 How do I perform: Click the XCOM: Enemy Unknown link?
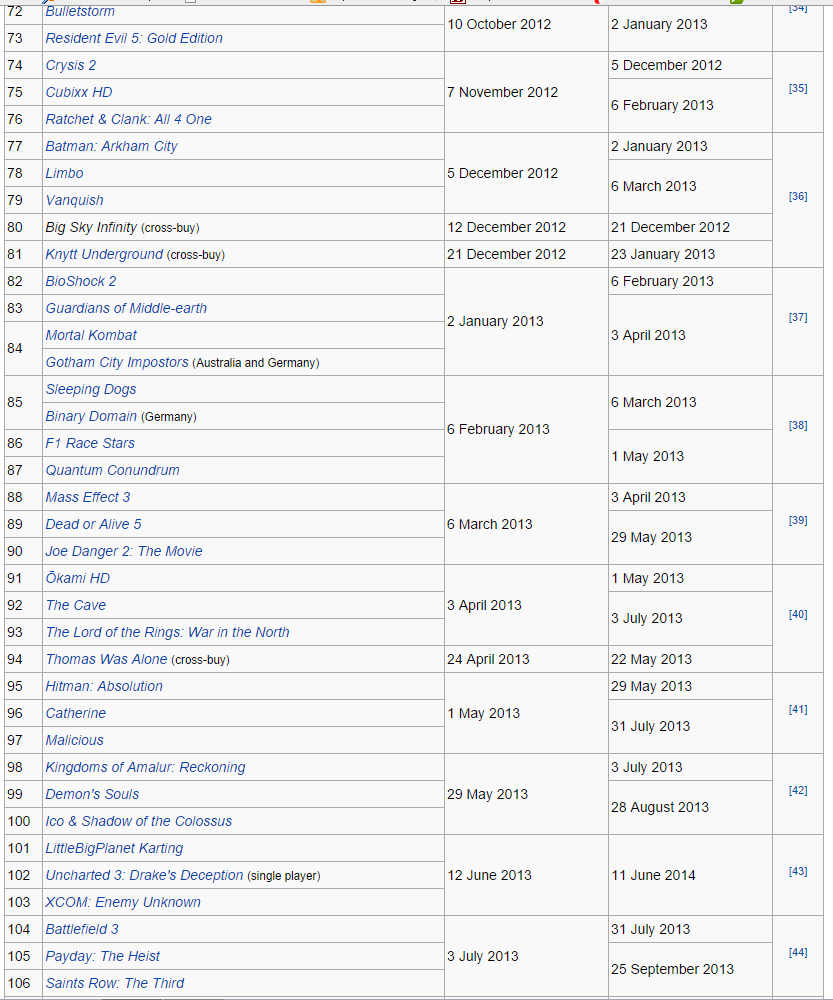pos(123,902)
